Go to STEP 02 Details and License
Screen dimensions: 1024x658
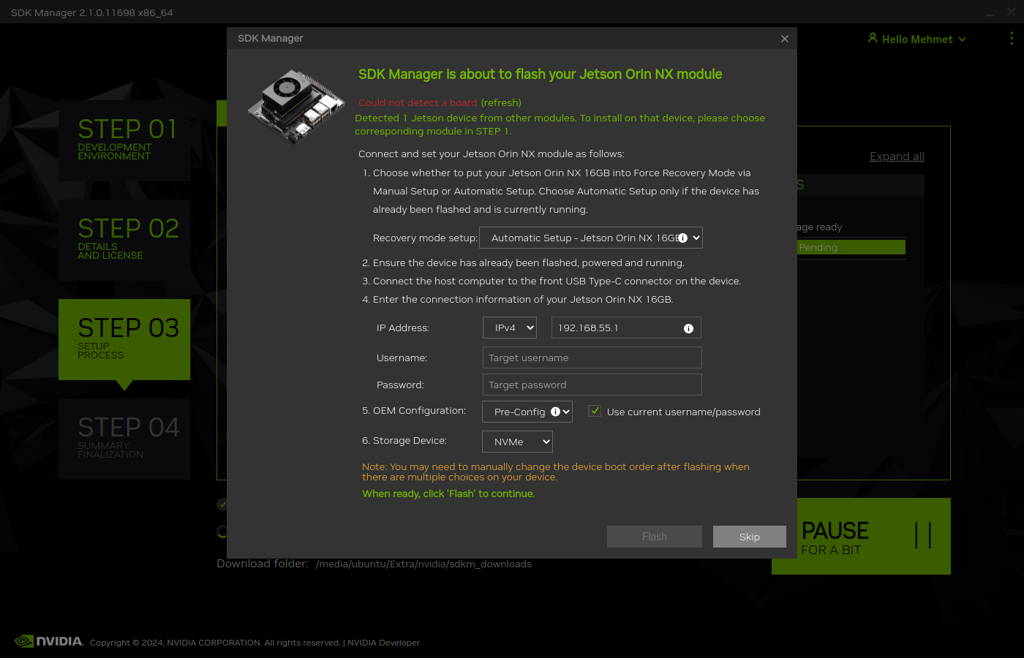tap(125, 240)
